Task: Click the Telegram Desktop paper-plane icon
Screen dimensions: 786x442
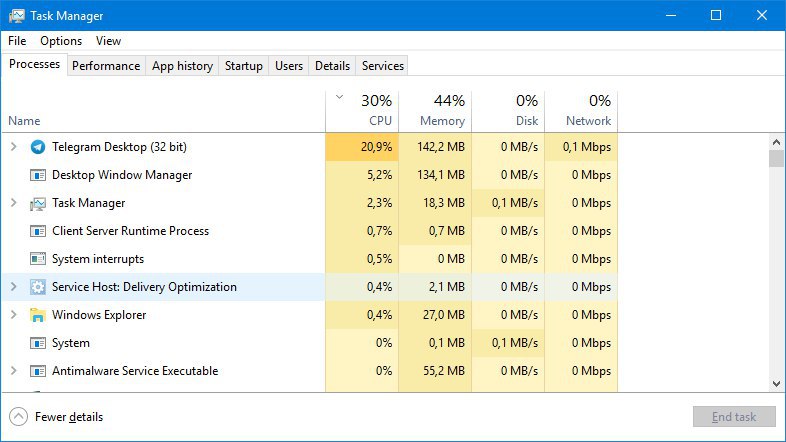Action: tap(38, 147)
